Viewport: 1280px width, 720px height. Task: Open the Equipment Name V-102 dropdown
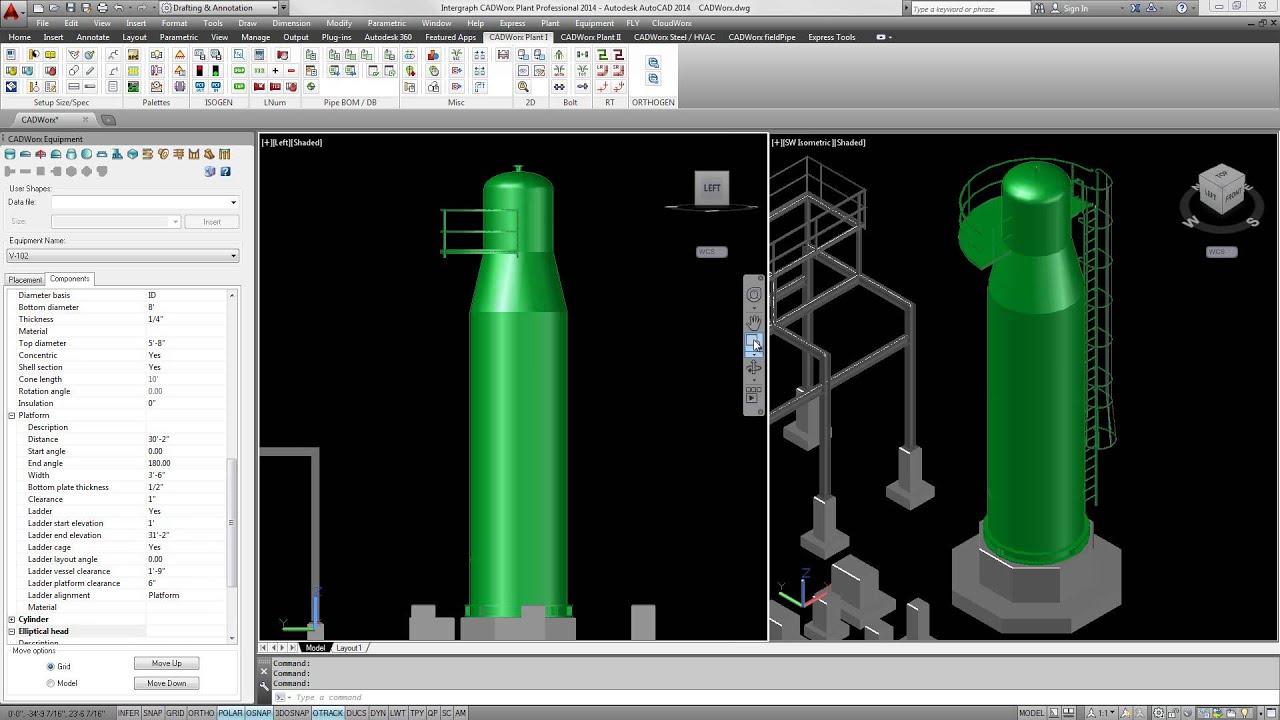tap(232, 255)
